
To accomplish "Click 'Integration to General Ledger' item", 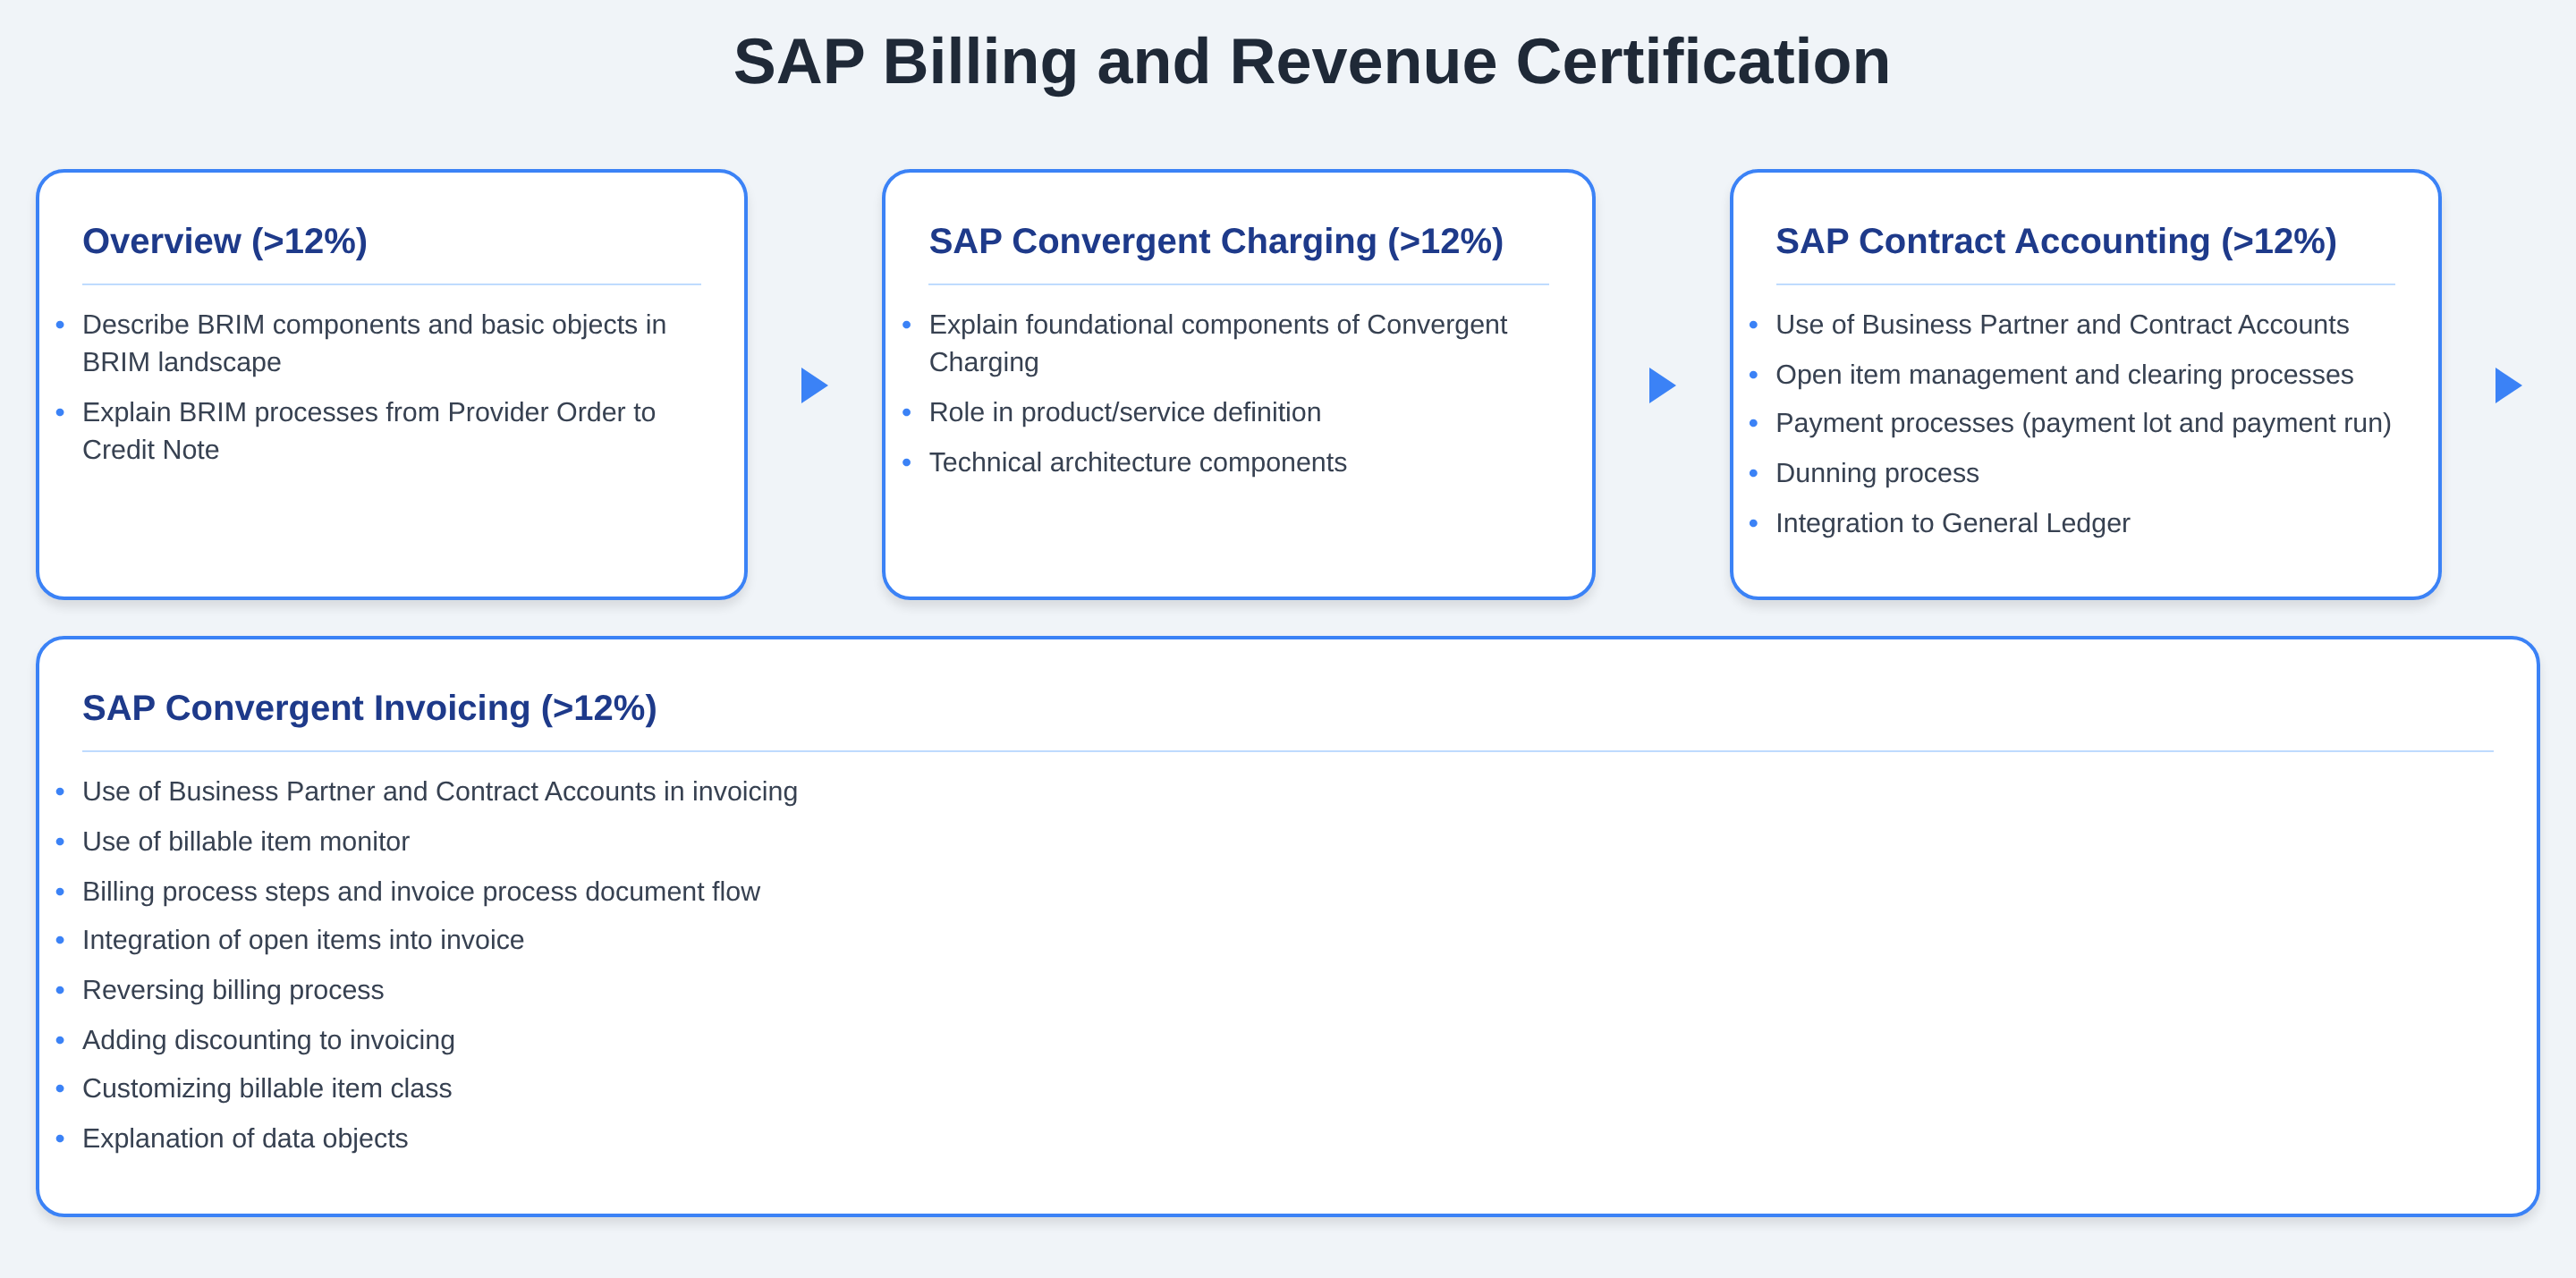I will [1952, 523].
